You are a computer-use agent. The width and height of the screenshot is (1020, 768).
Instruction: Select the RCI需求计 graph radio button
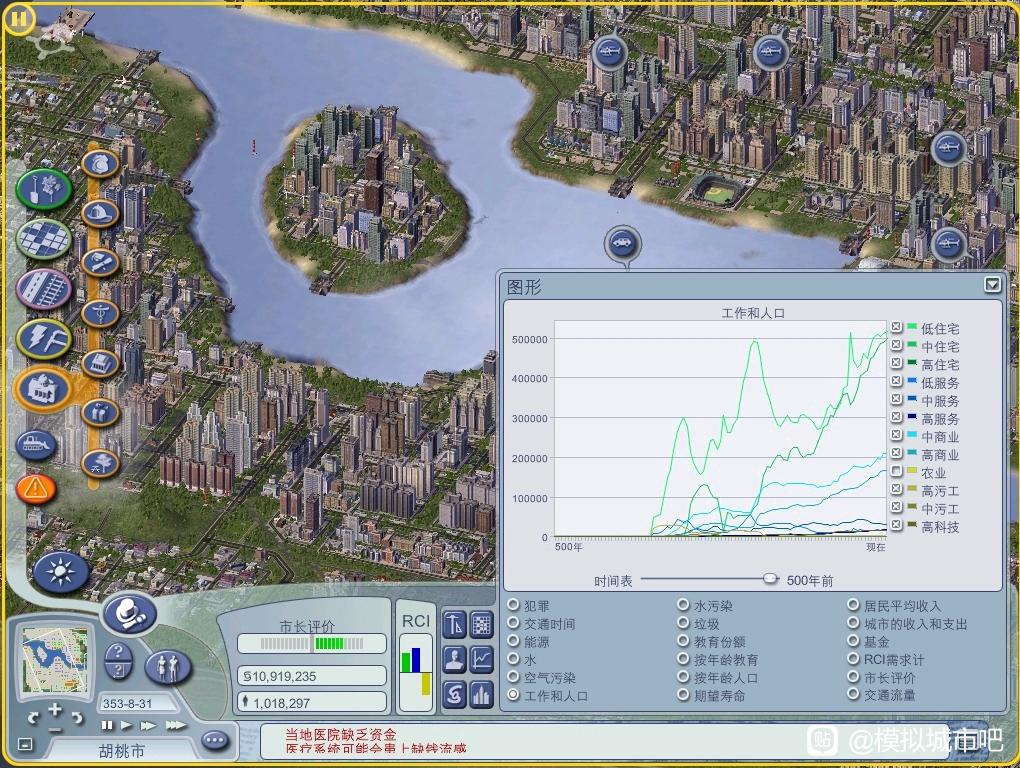tap(853, 659)
